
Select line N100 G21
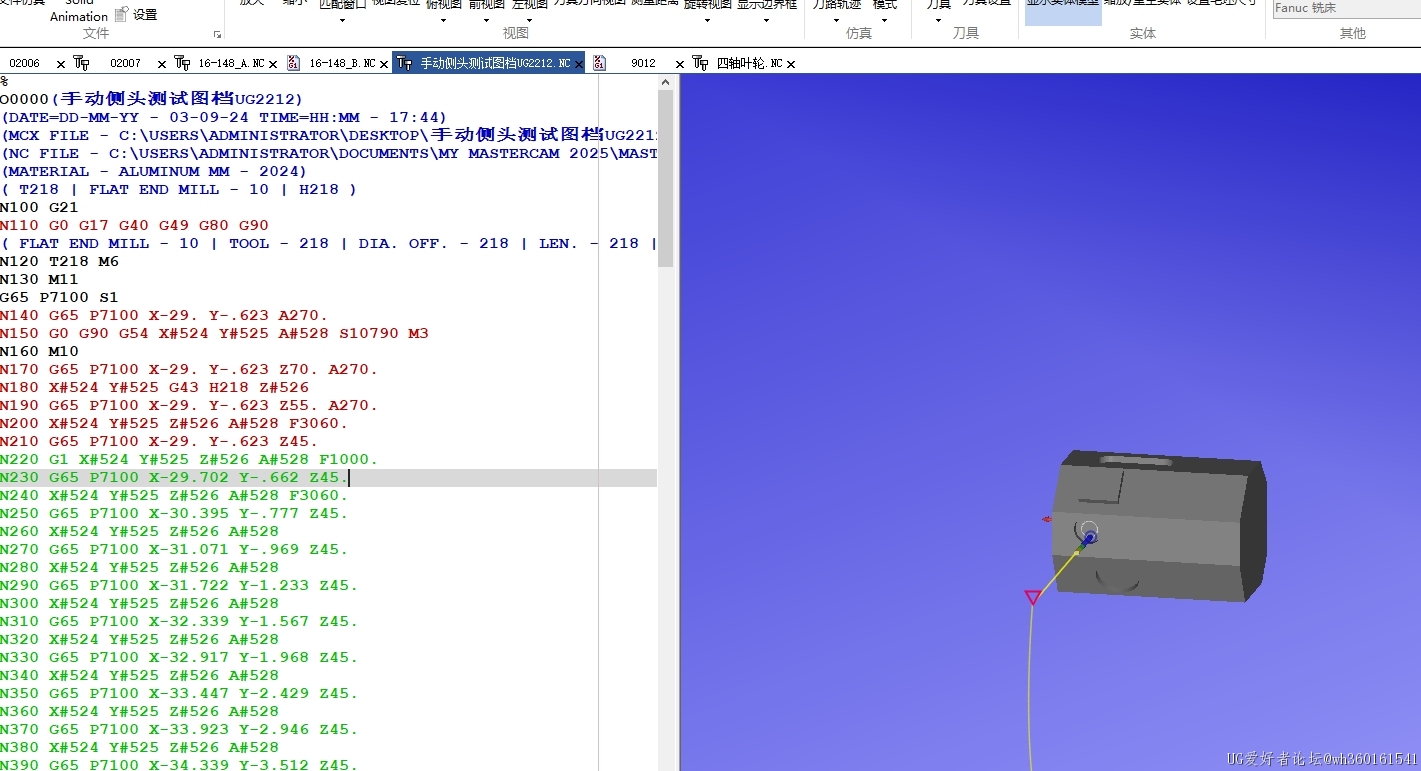click(39, 208)
